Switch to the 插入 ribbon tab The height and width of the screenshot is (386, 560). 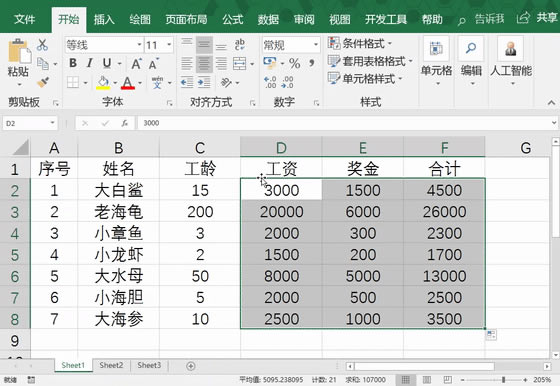pos(104,19)
